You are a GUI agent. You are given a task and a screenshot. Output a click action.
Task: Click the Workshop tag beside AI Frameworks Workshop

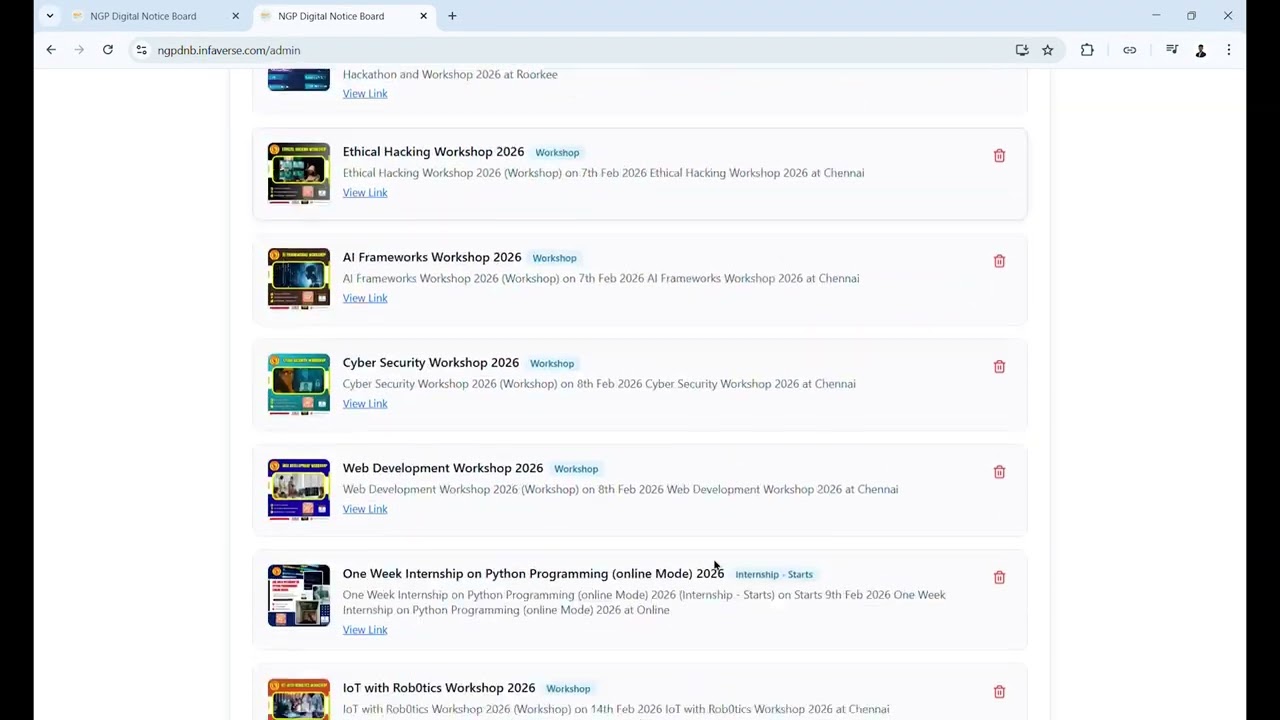point(554,258)
